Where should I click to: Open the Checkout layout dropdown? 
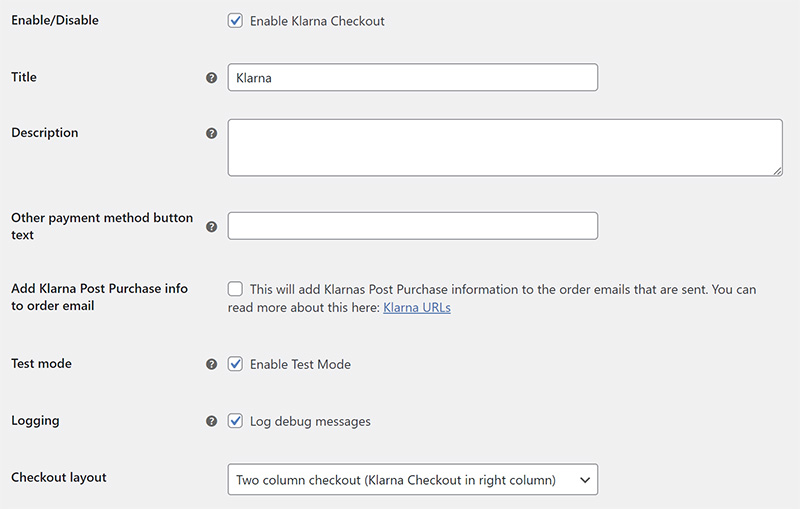(x=412, y=480)
